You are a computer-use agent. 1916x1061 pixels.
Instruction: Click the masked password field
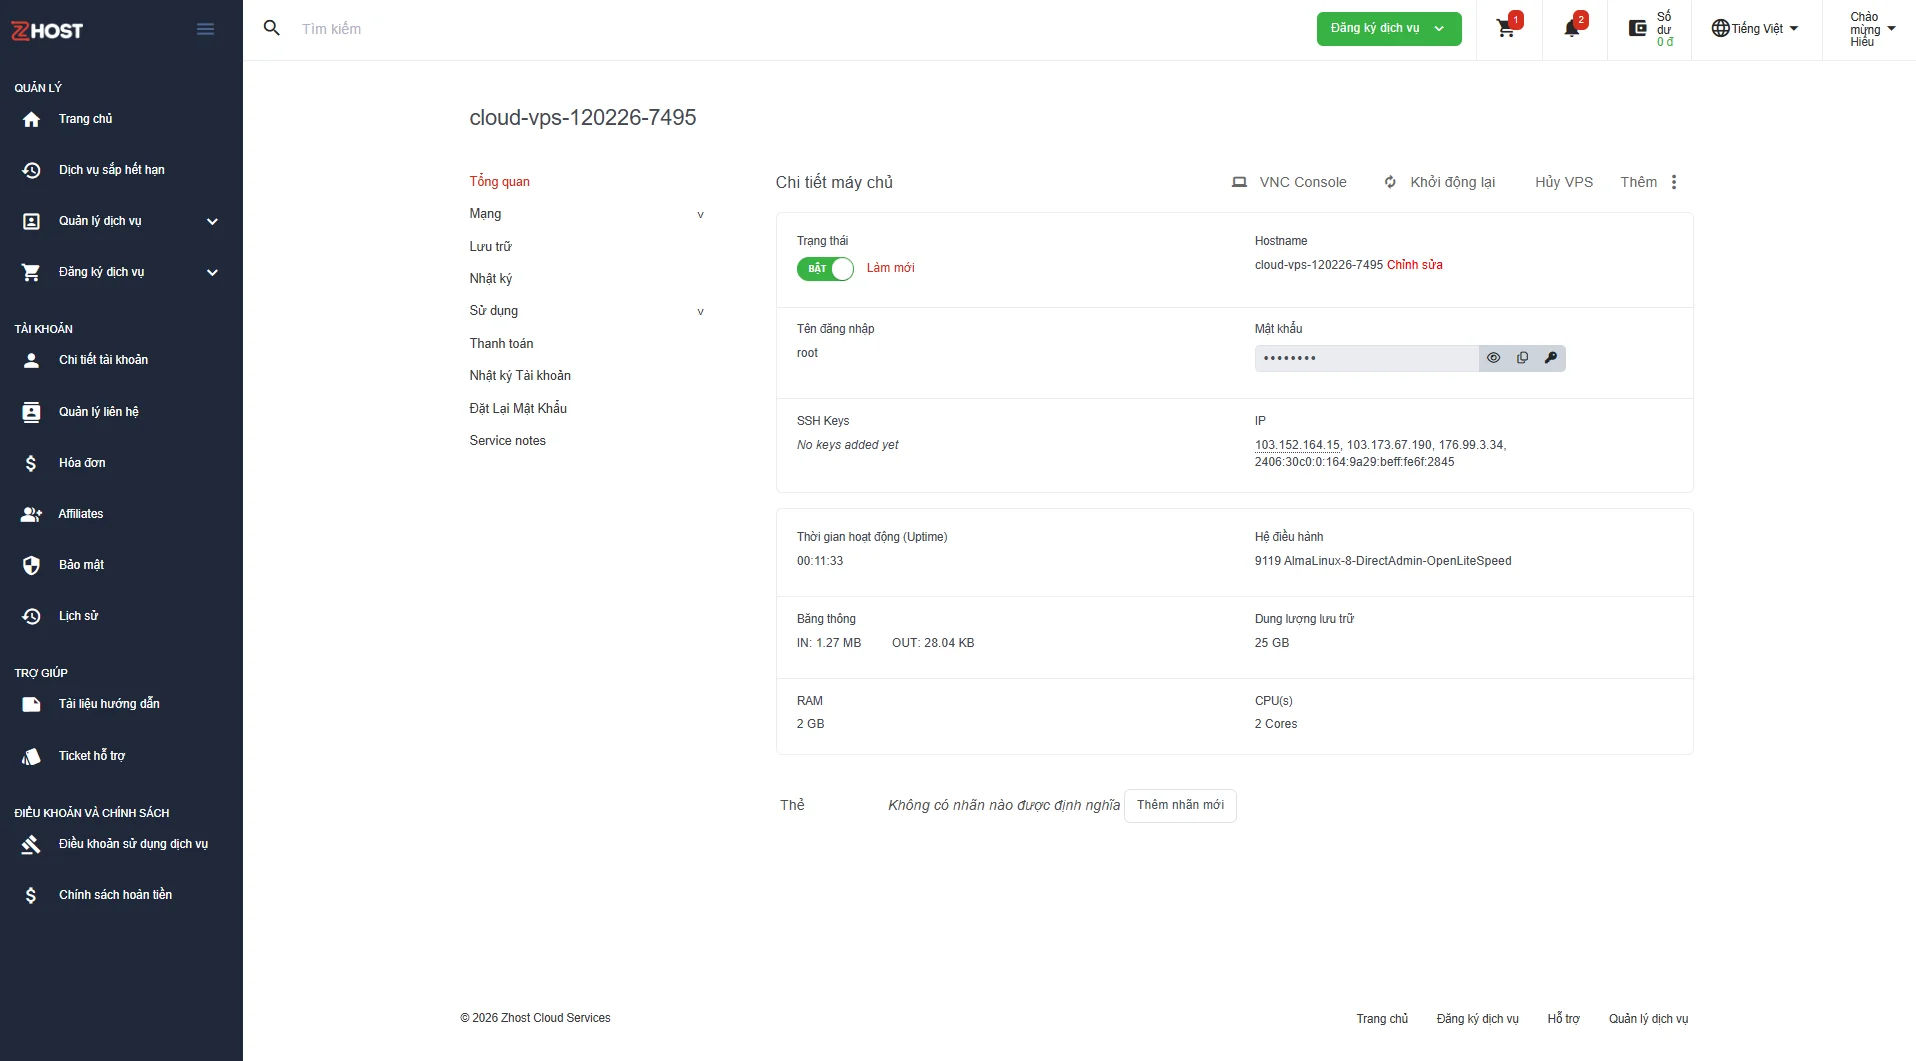(1366, 358)
